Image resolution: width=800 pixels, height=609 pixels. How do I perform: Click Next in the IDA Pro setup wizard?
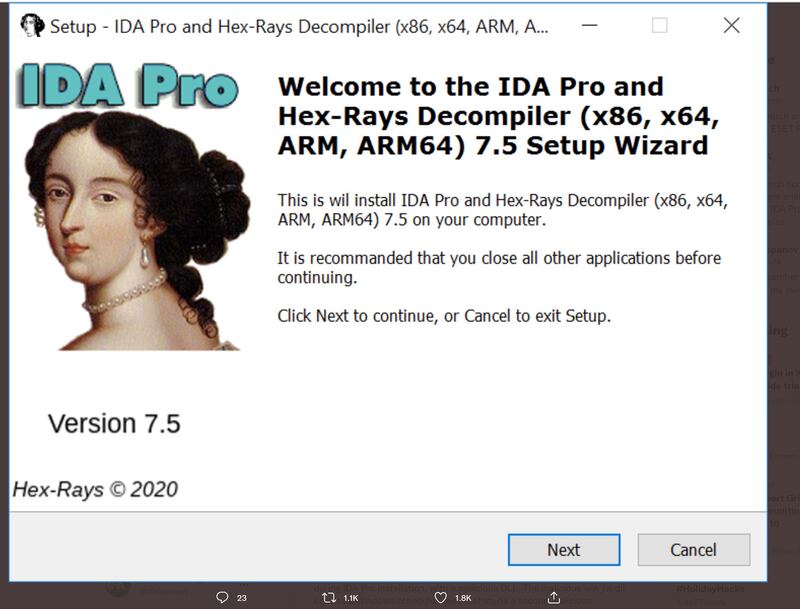[x=564, y=550]
